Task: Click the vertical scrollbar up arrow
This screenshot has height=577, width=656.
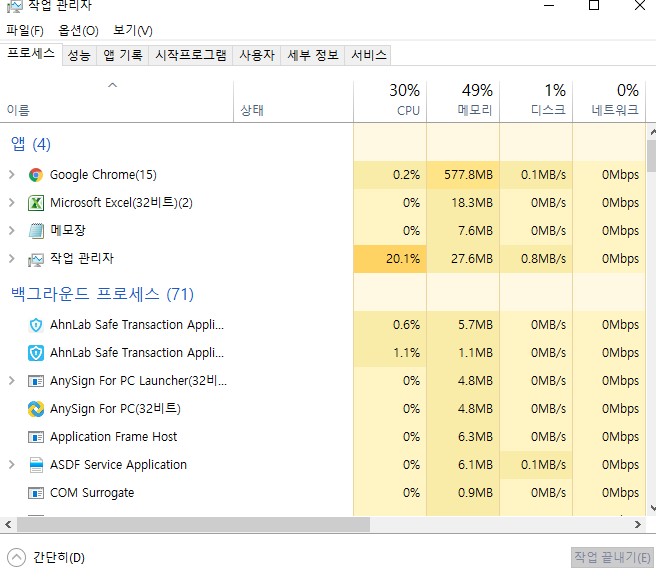Action: 652,132
